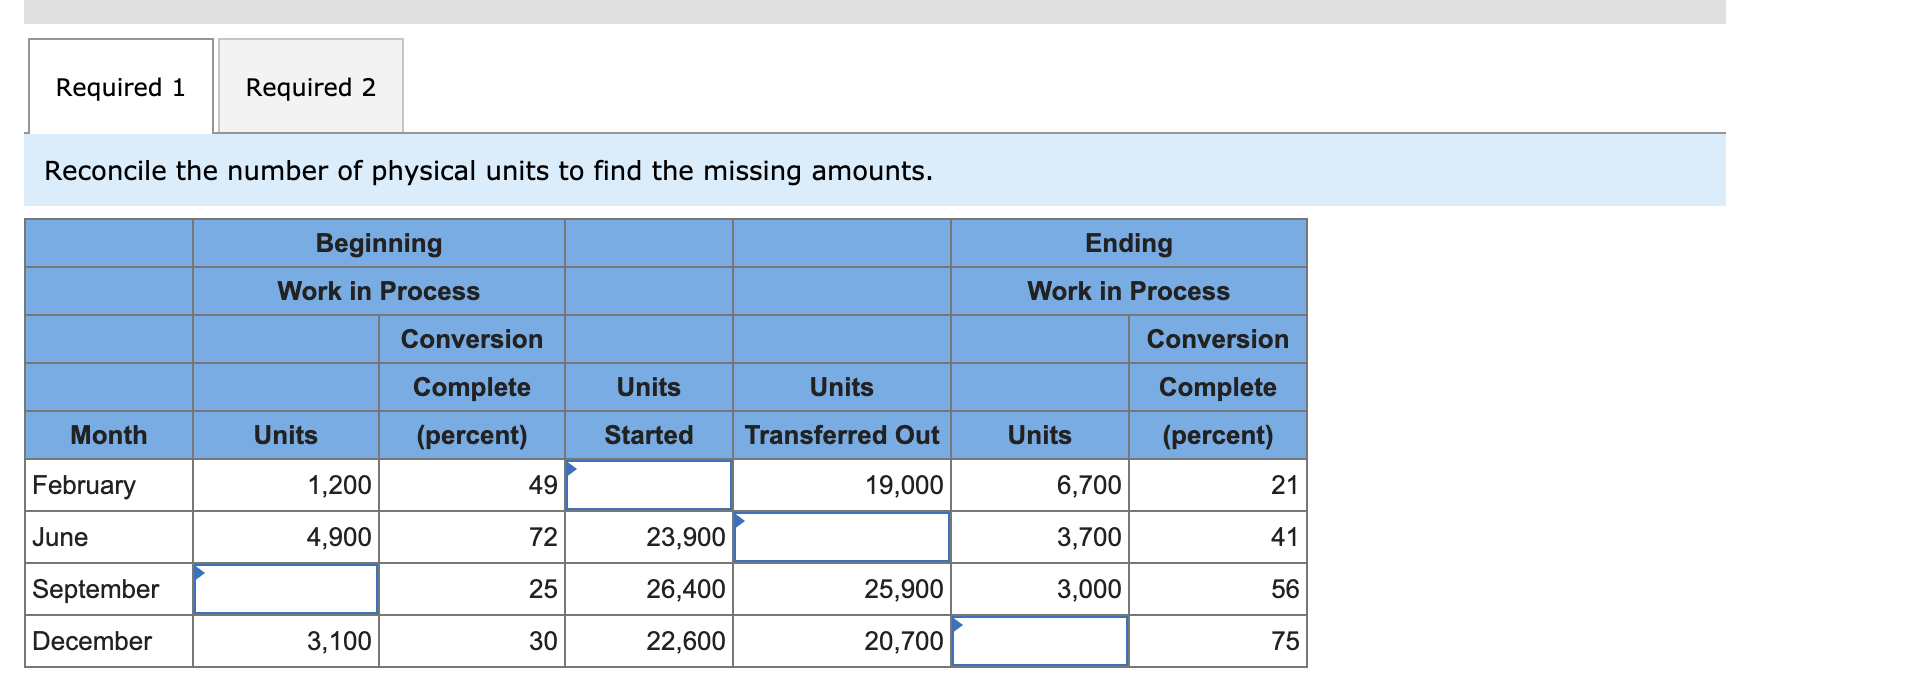The width and height of the screenshot is (1920, 686).
Task: Click the Units Started input for February
Action: coord(648,485)
